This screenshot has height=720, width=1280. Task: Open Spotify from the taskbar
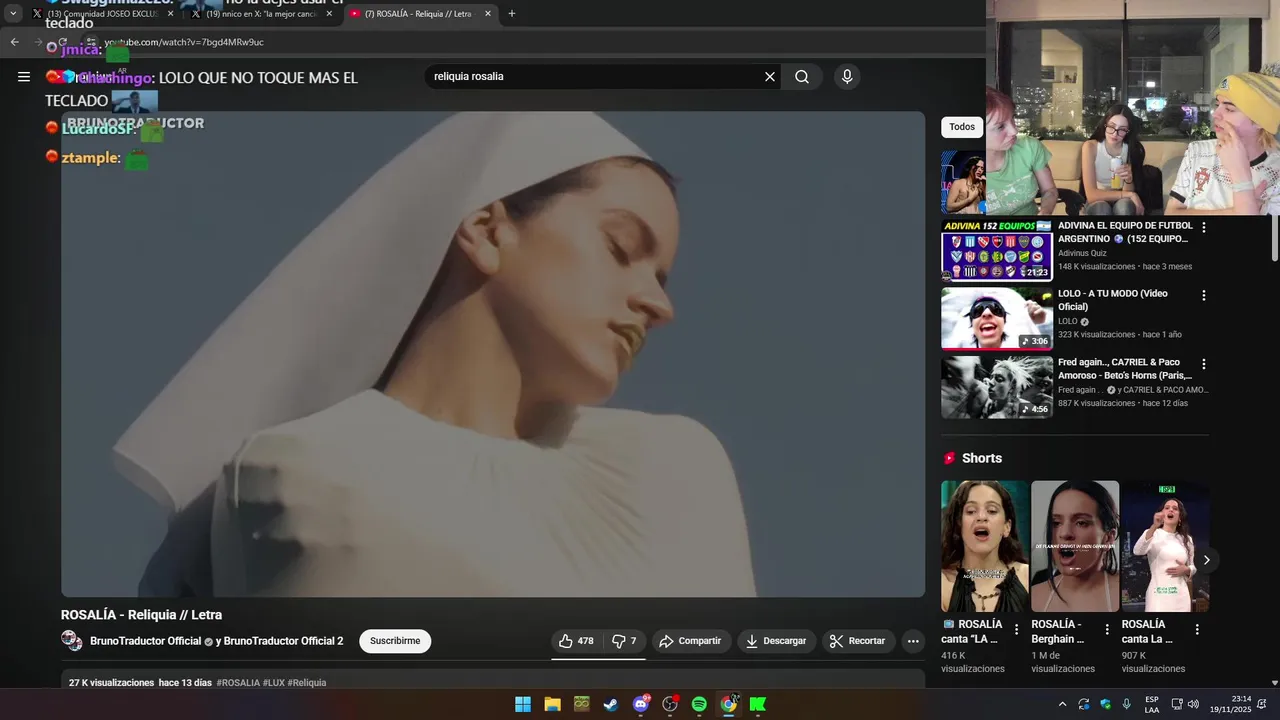[699, 704]
